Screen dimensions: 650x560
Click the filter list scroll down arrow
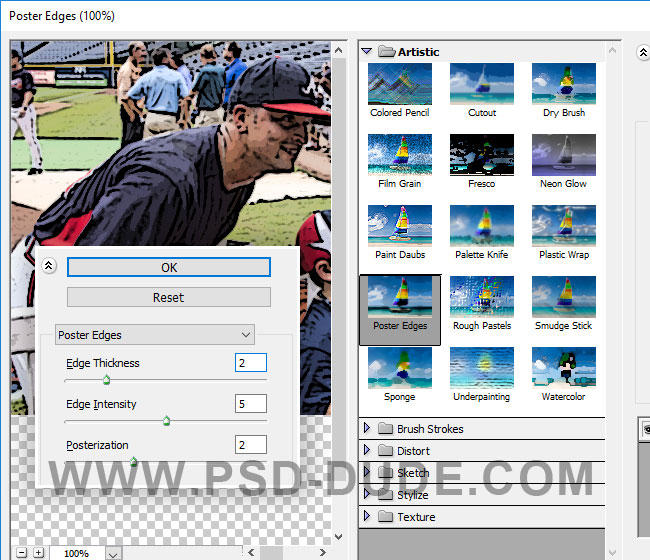[613, 553]
